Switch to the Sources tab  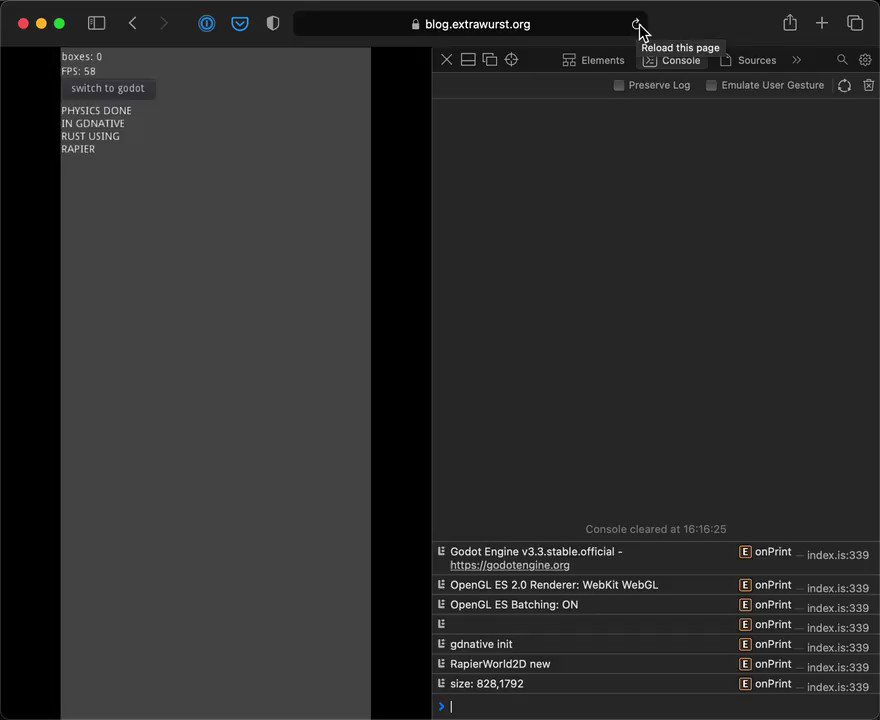(x=757, y=60)
